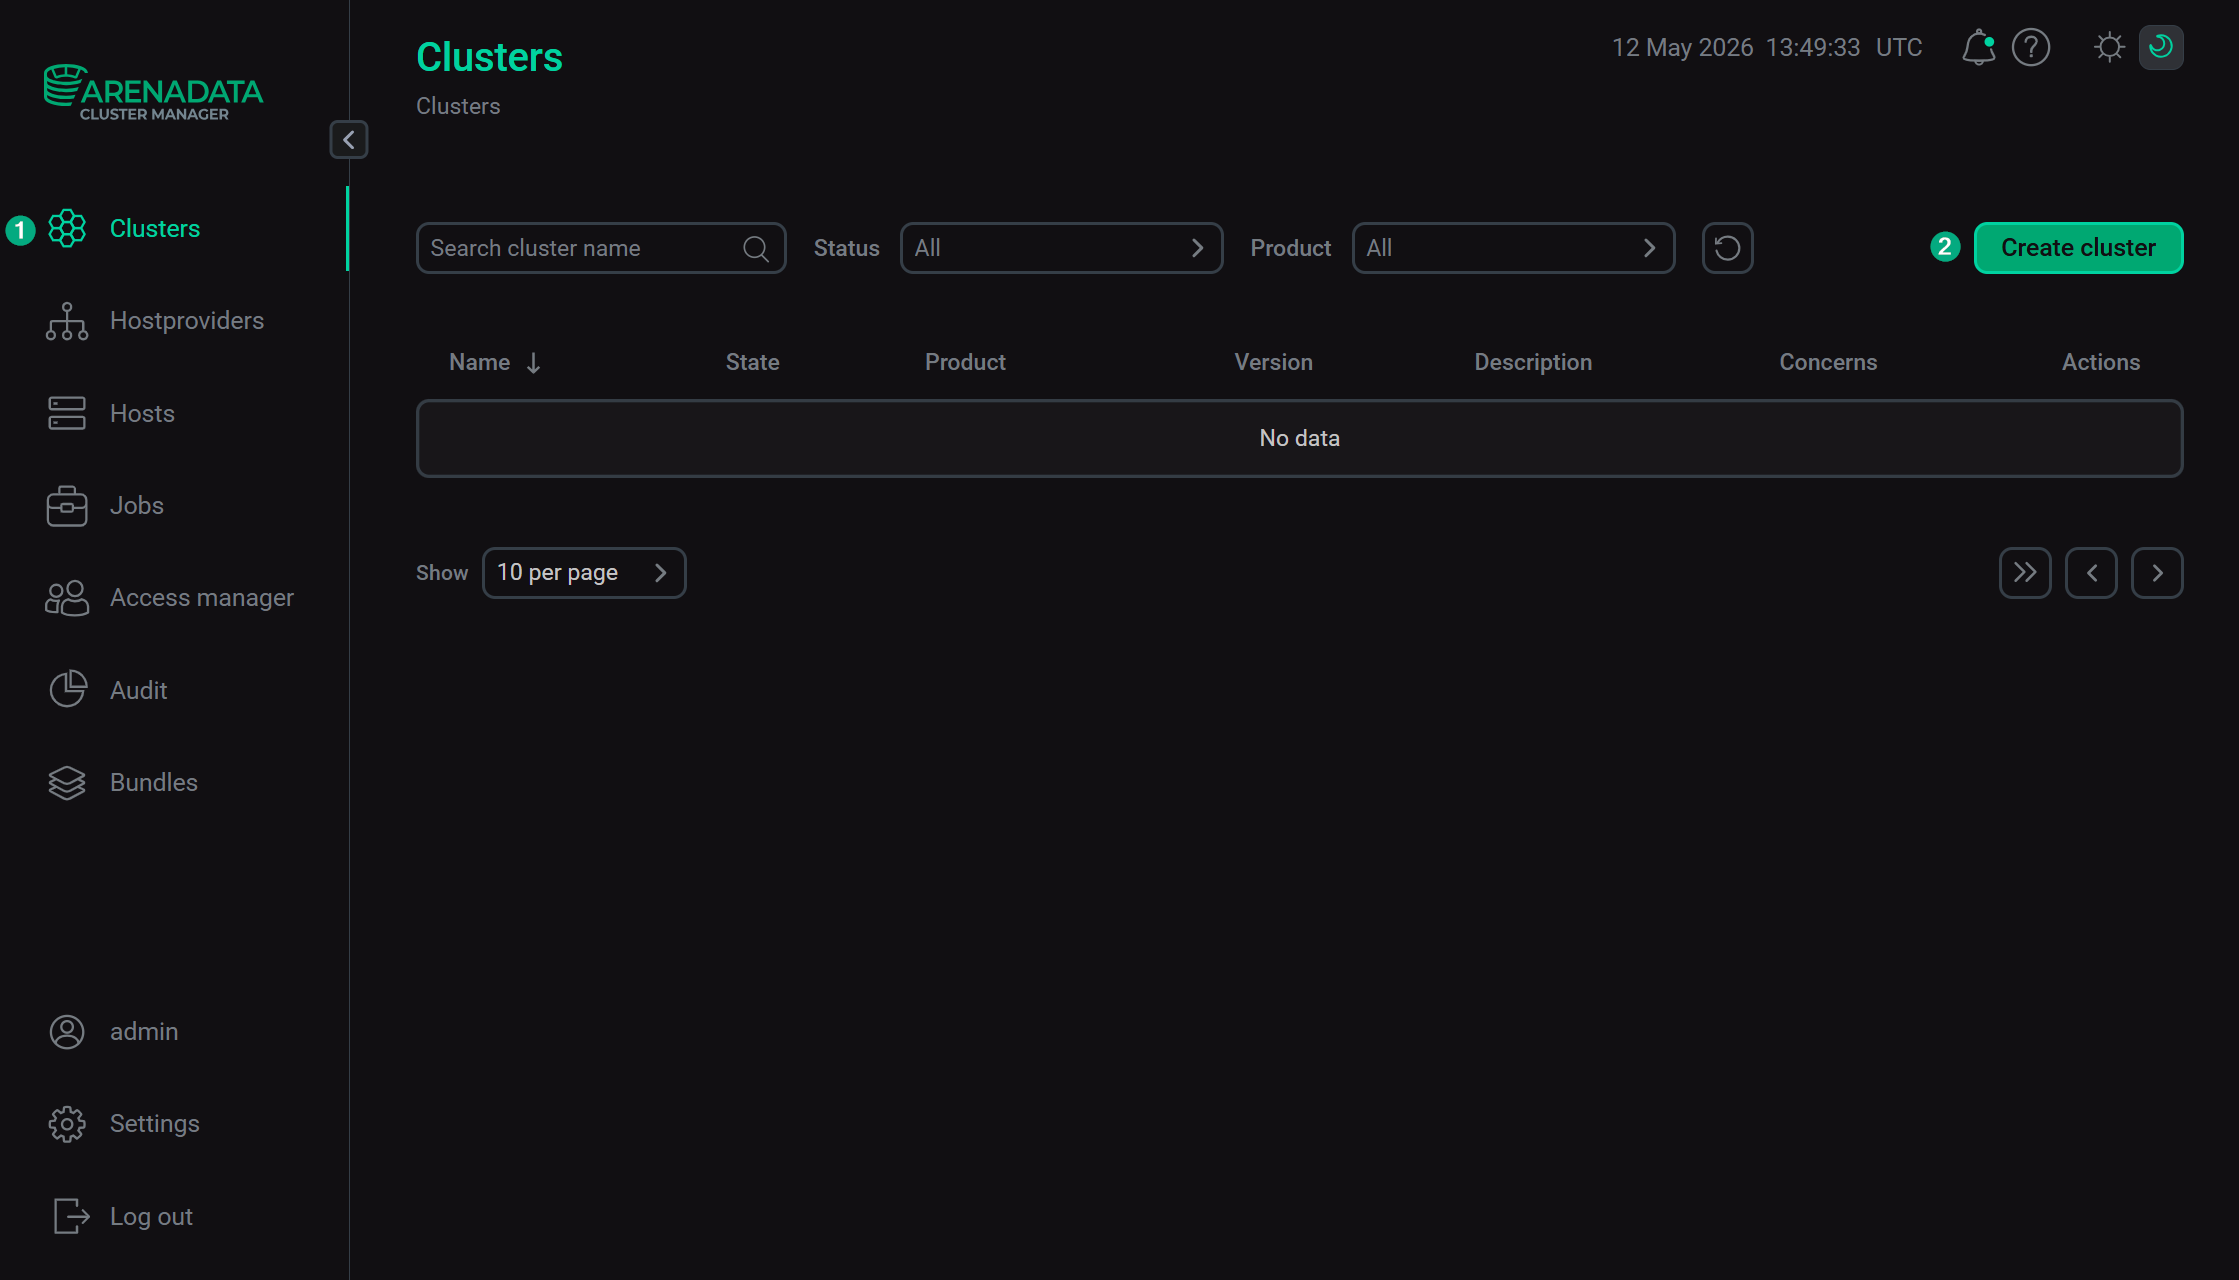Open Access manager

(202, 598)
